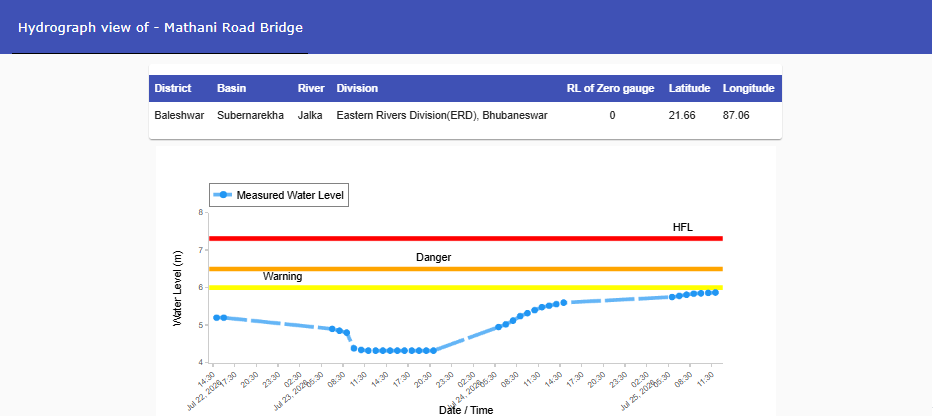
Task: Select the Longitude column header
Action: 749,88
